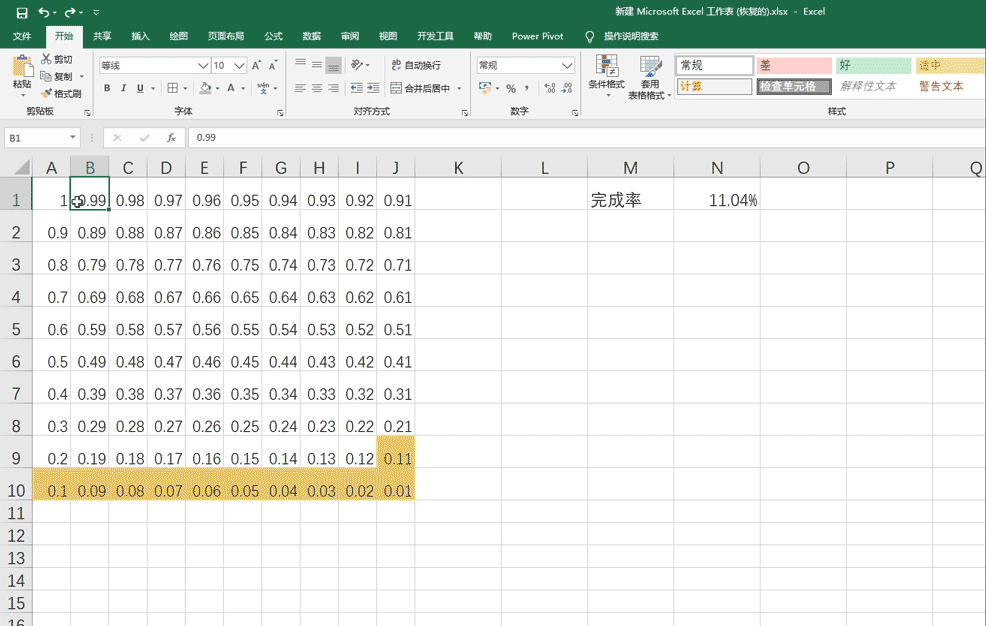Apply percent style
986x626 pixels.
pyautogui.click(x=511, y=89)
